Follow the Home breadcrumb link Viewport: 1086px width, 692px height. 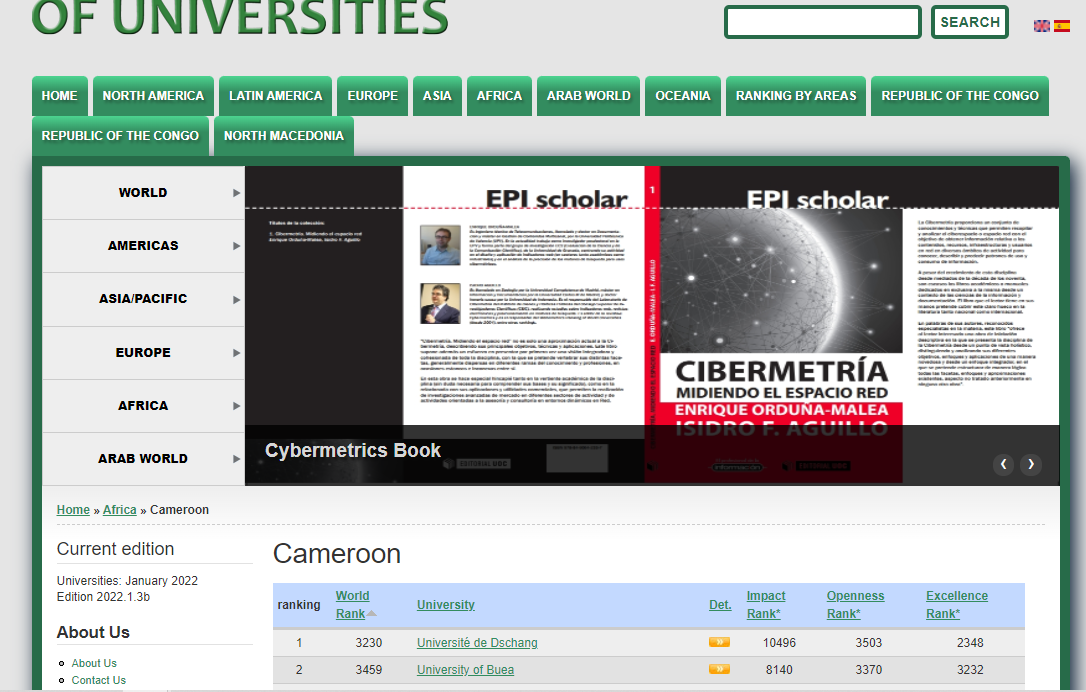[73, 510]
